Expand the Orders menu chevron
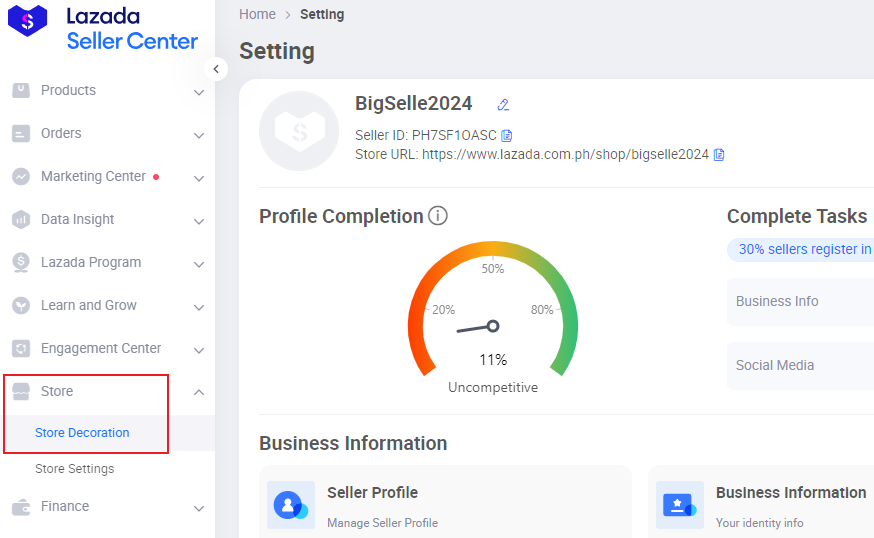 coord(199,135)
